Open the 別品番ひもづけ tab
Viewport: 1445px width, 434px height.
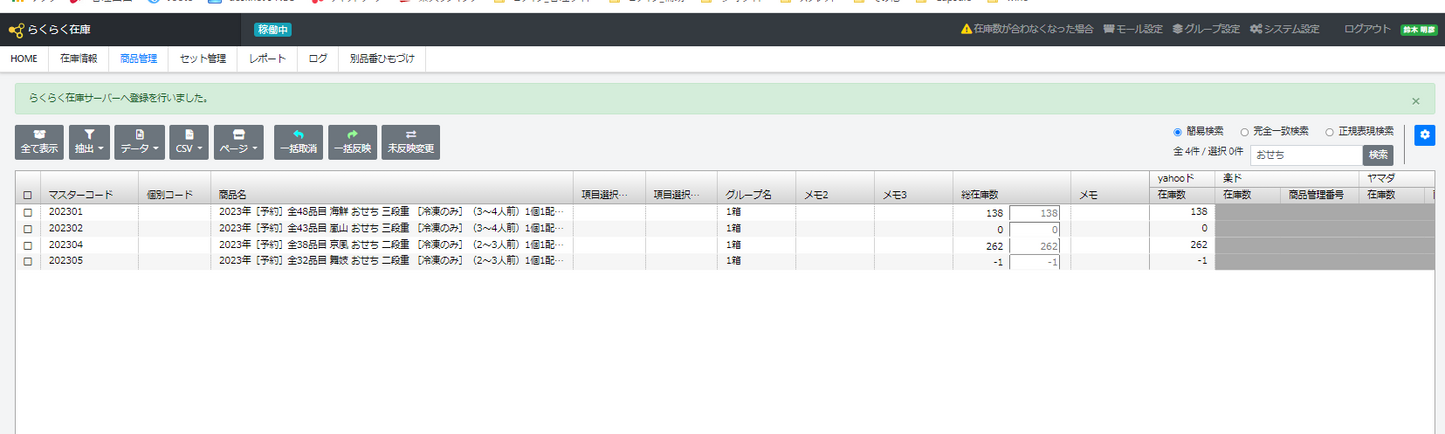(382, 59)
